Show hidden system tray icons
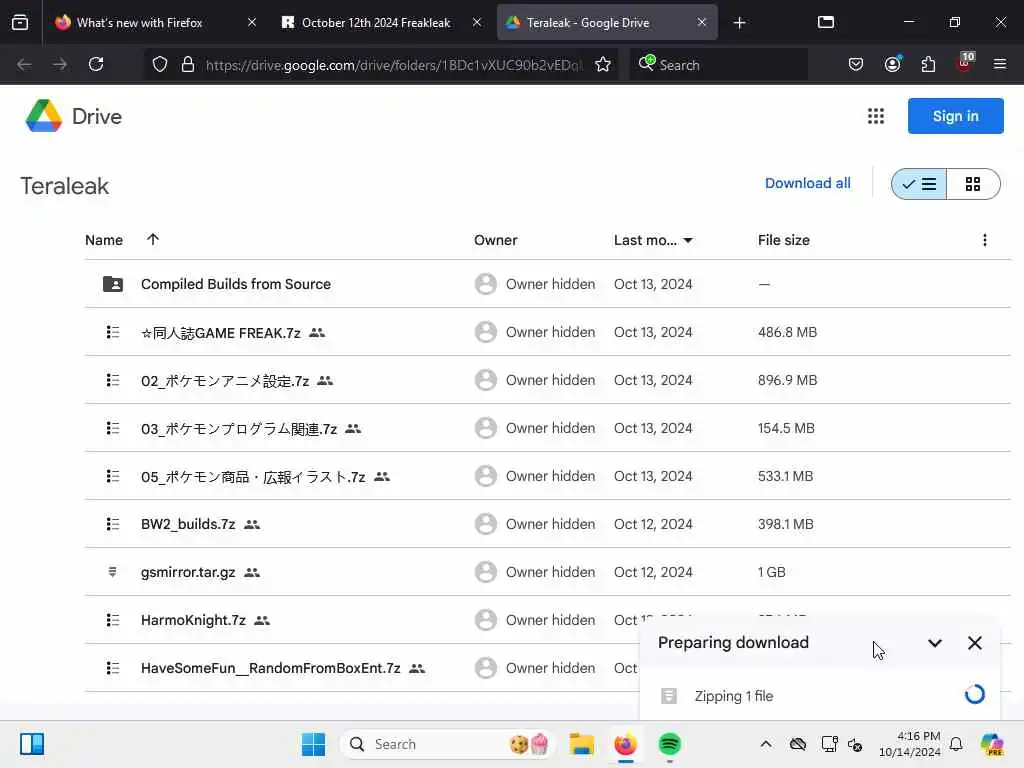 point(765,744)
